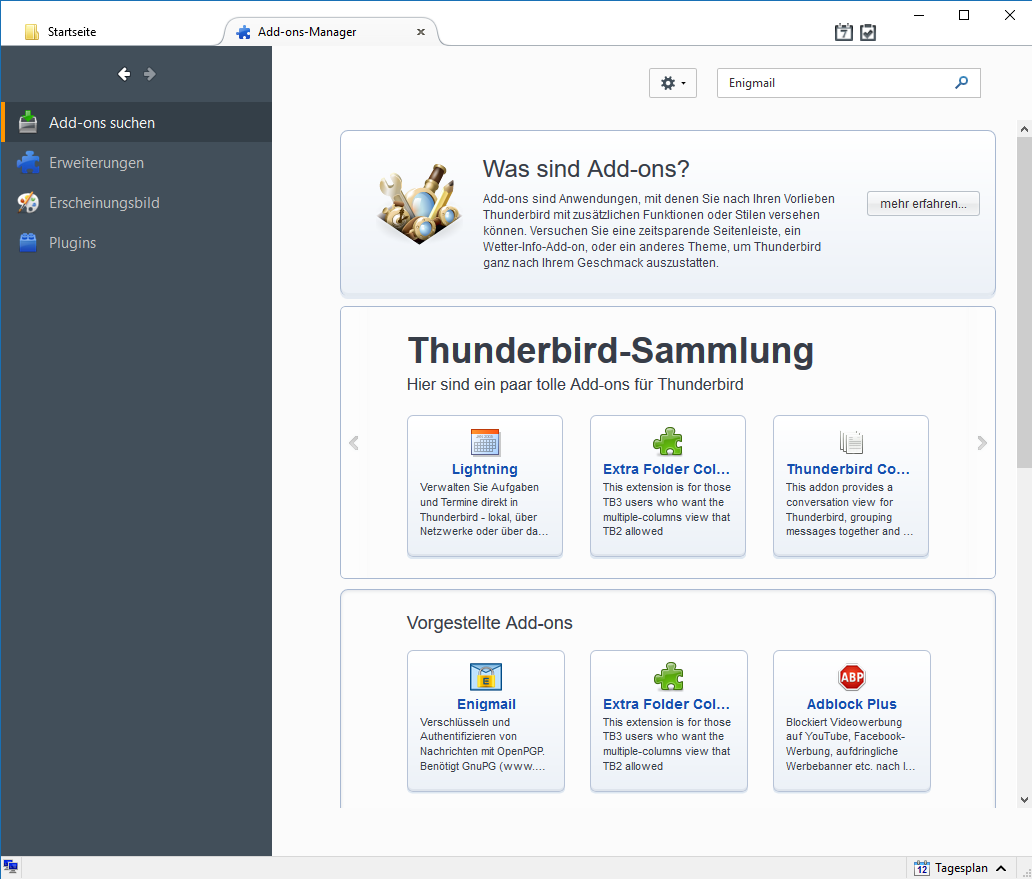Switch to the Startseite tab

(72, 32)
